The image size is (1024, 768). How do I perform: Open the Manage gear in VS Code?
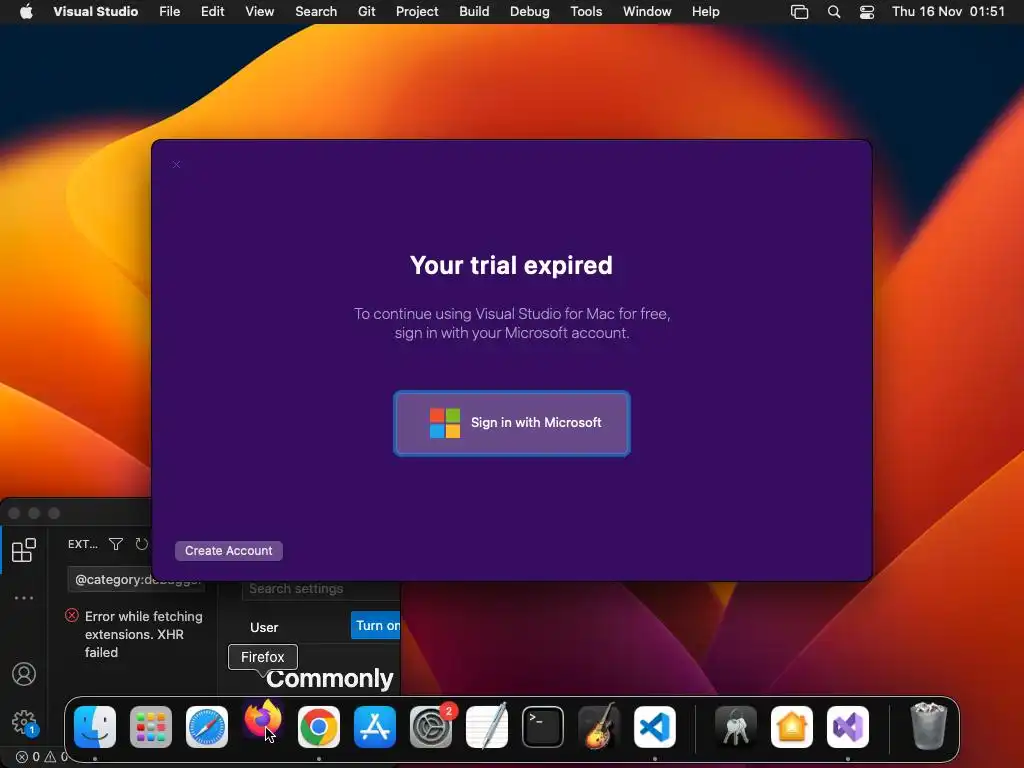pyautogui.click(x=24, y=723)
